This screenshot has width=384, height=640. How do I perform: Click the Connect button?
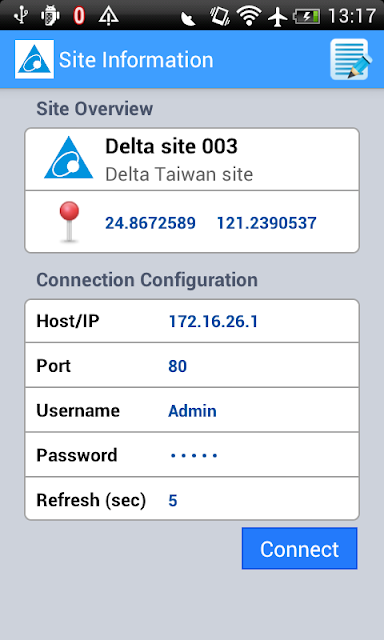pos(300,548)
